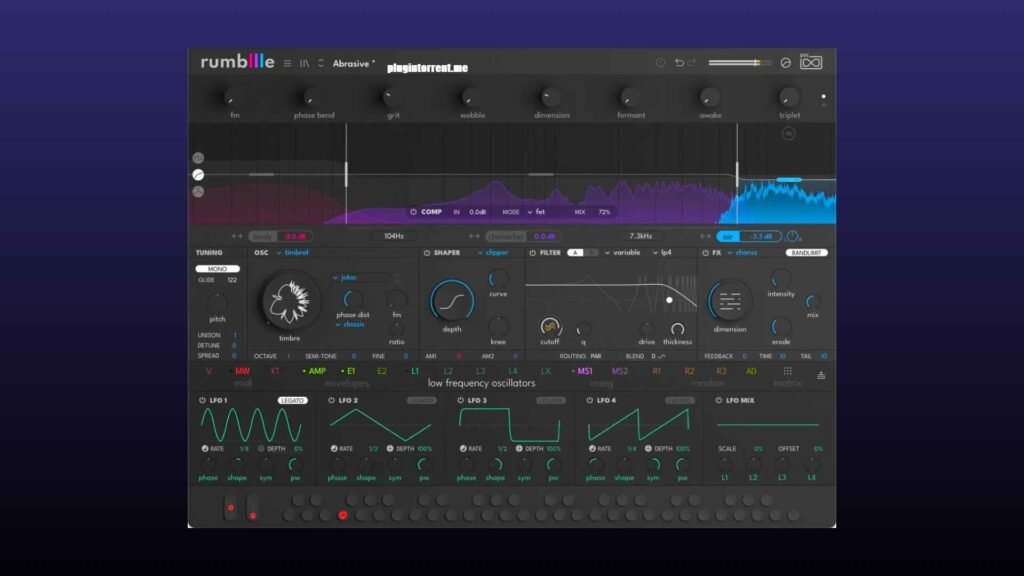Click the redo arrow icon
Image resolution: width=1024 pixels, height=576 pixels.
692,63
